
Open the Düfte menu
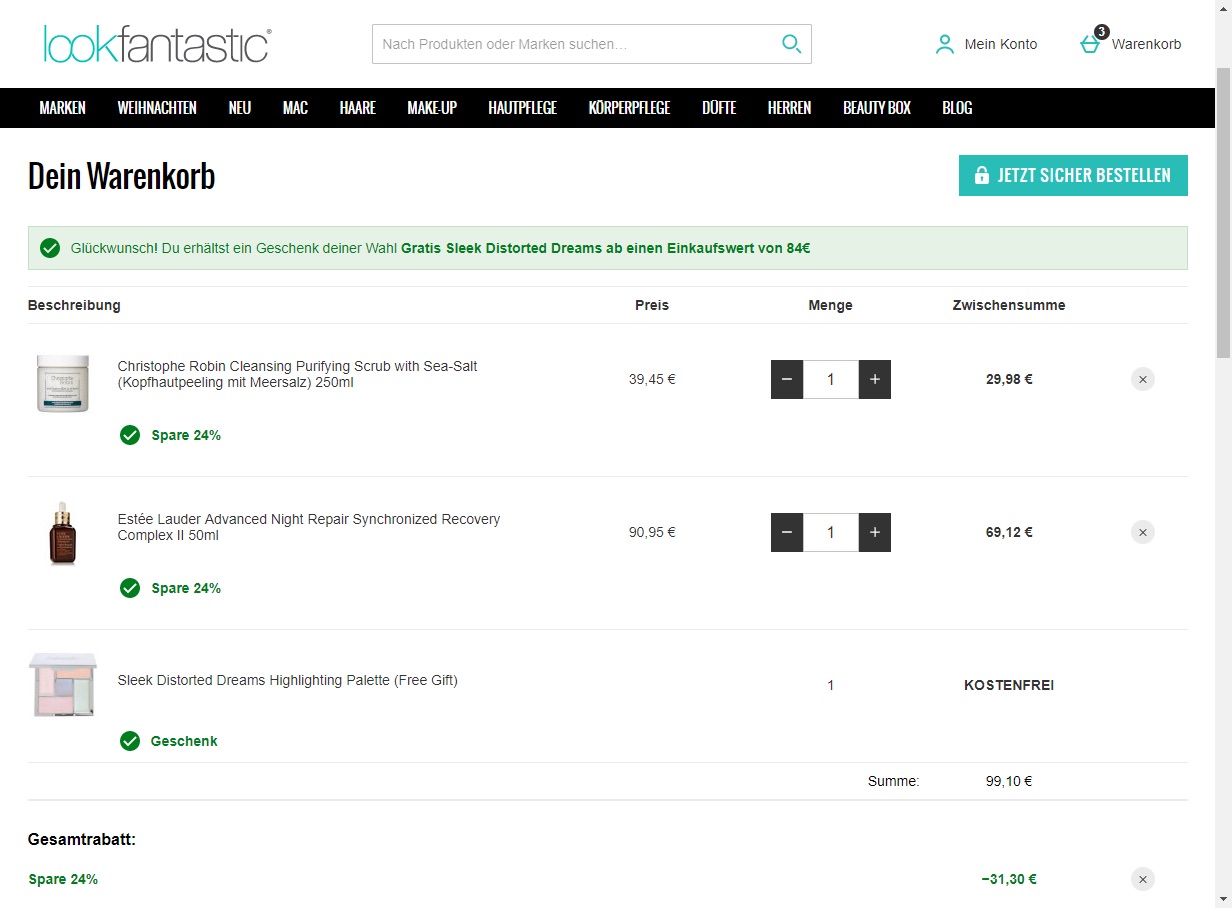click(719, 108)
